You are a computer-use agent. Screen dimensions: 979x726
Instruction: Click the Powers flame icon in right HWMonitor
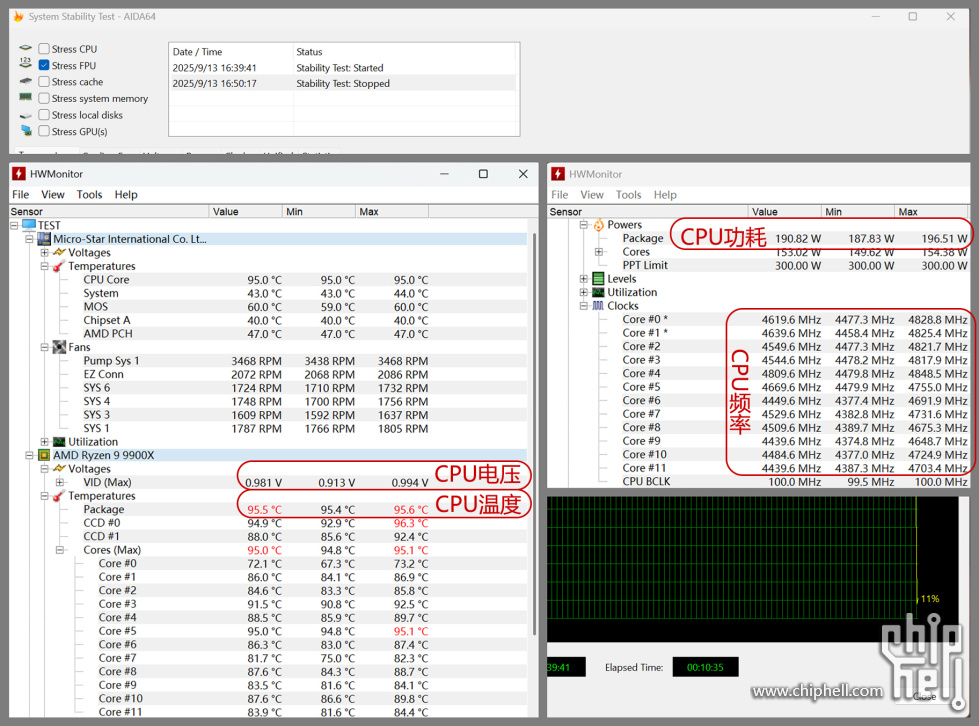[x=599, y=225]
